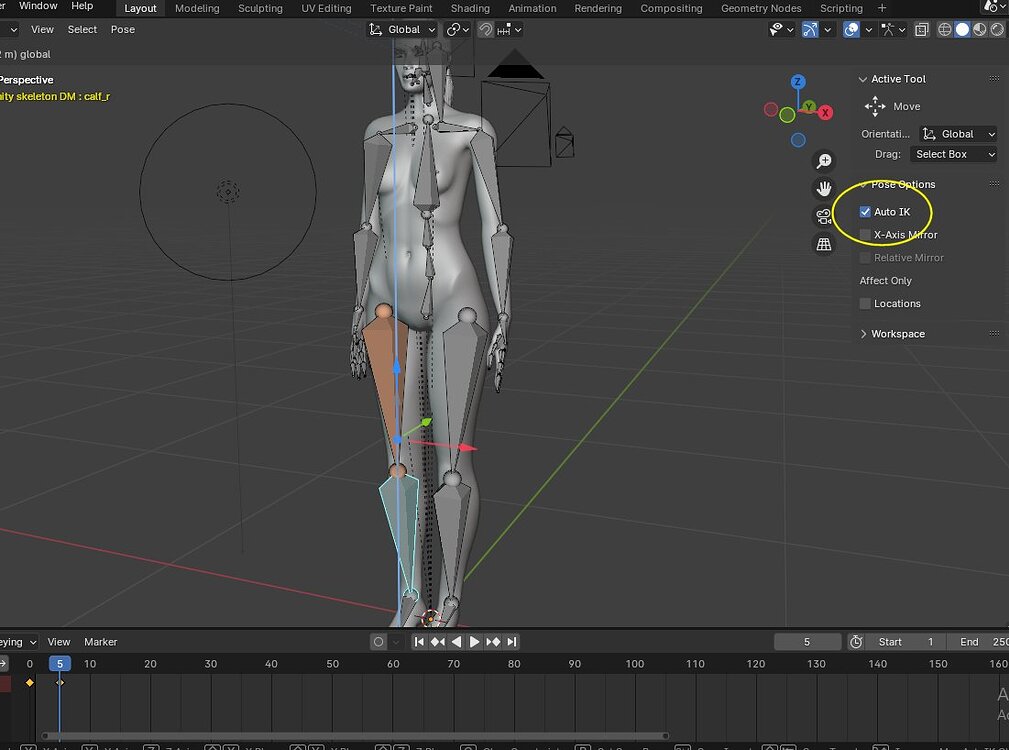Image resolution: width=1009 pixels, height=750 pixels.
Task: Switch to the Sculpting workspace tab
Action: click(260, 8)
